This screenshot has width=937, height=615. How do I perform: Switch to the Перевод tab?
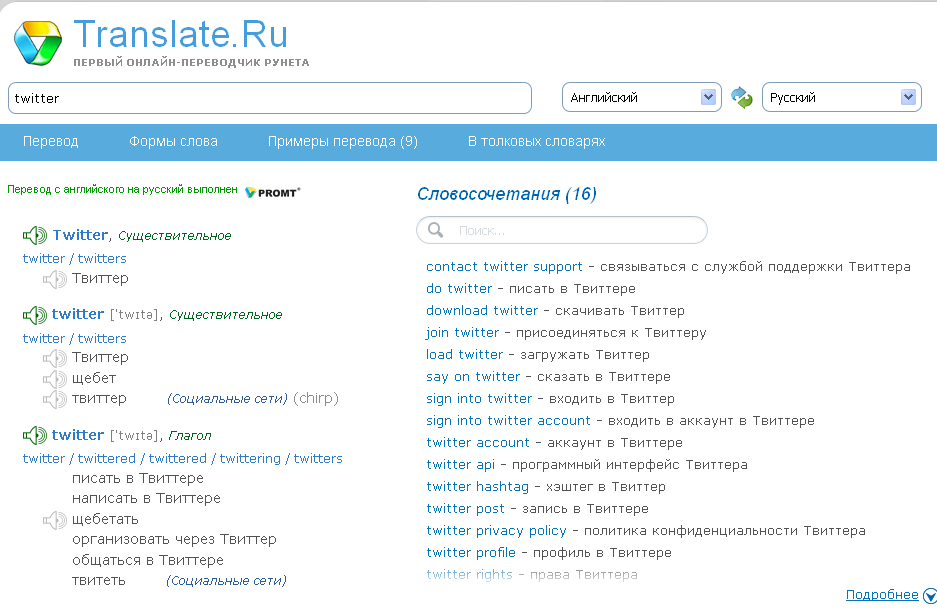coord(51,142)
